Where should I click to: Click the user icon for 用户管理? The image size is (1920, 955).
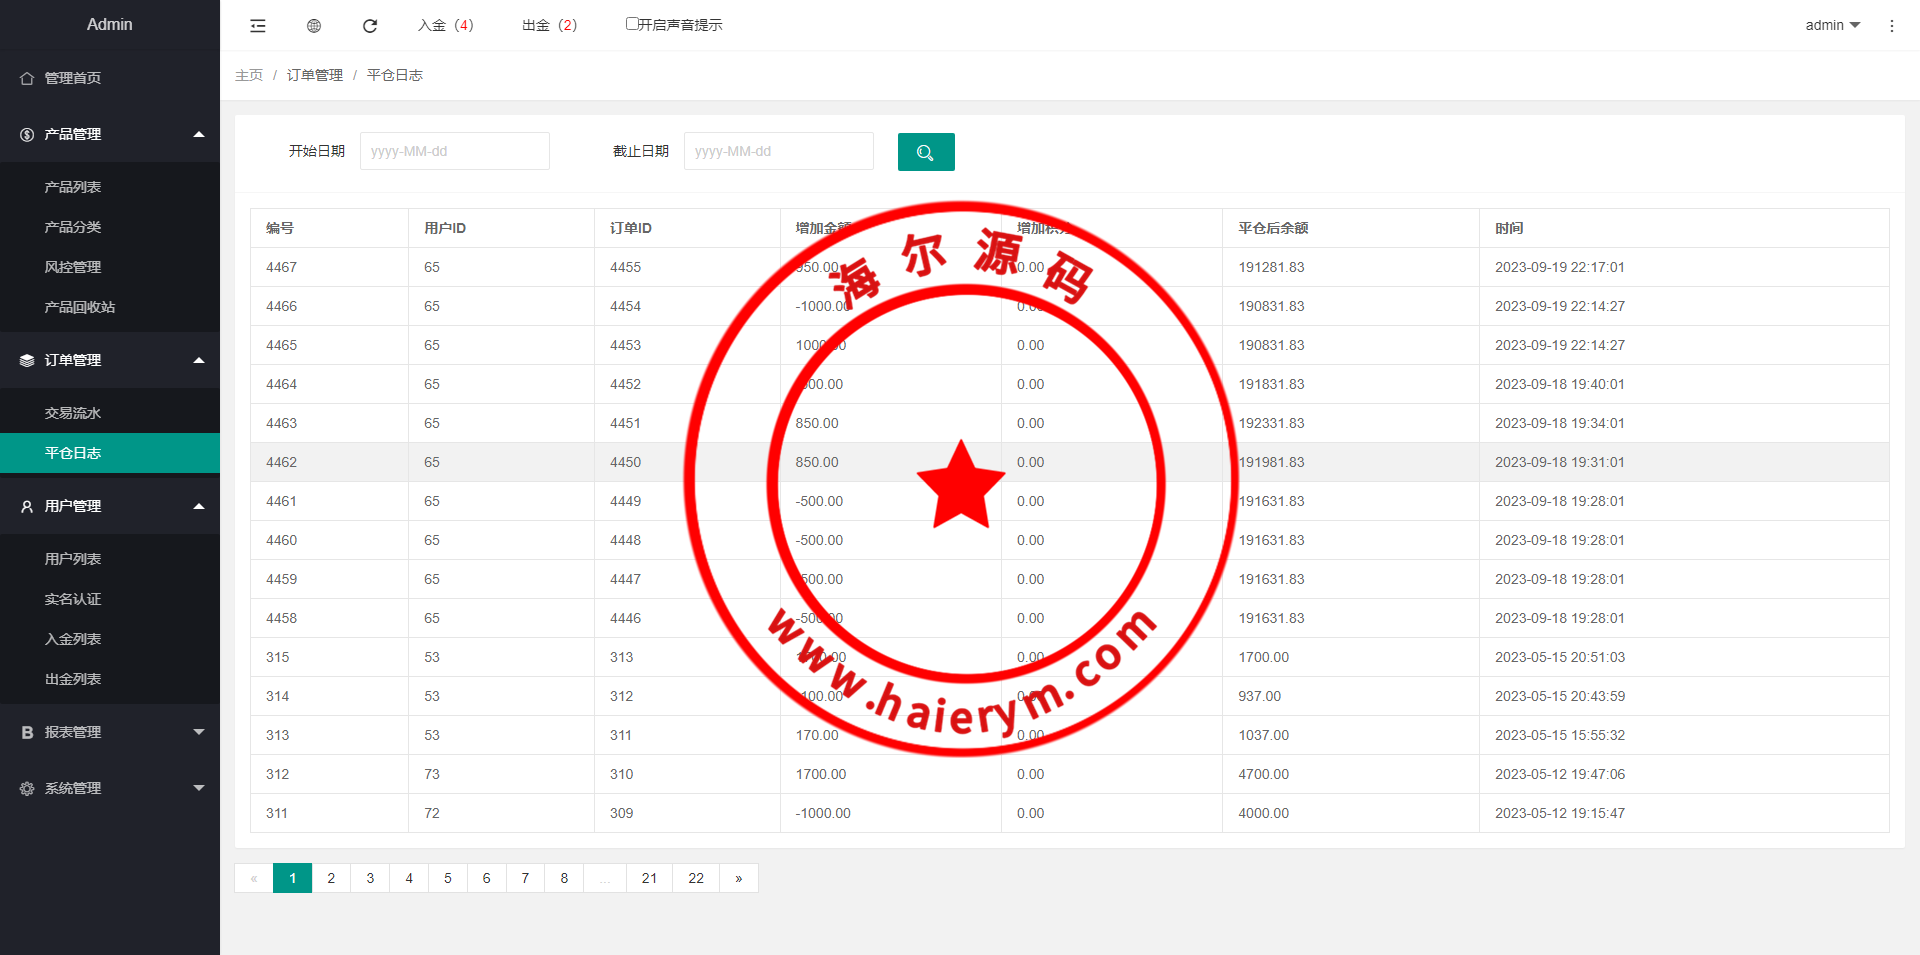[27, 506]
